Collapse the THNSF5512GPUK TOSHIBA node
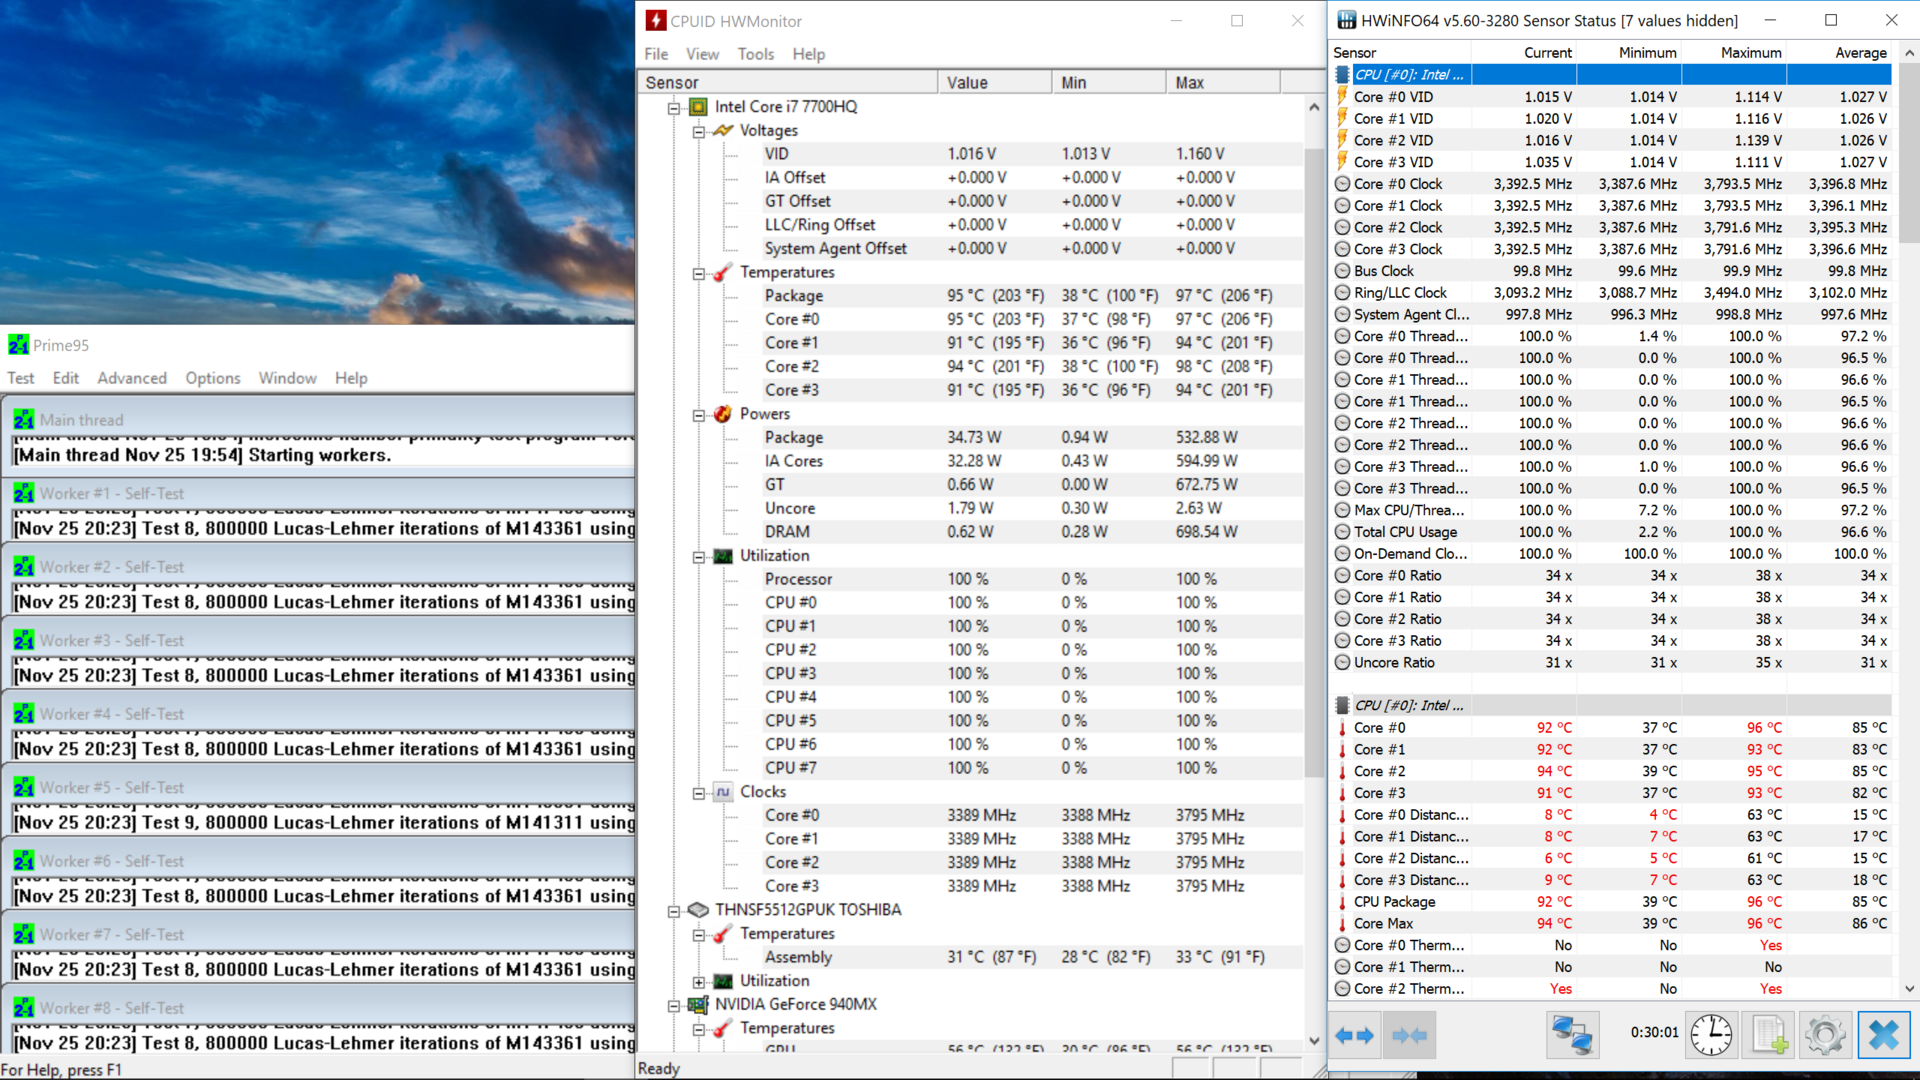Viewport: 1920px width, 1080px height. click(x=674, y=912)
